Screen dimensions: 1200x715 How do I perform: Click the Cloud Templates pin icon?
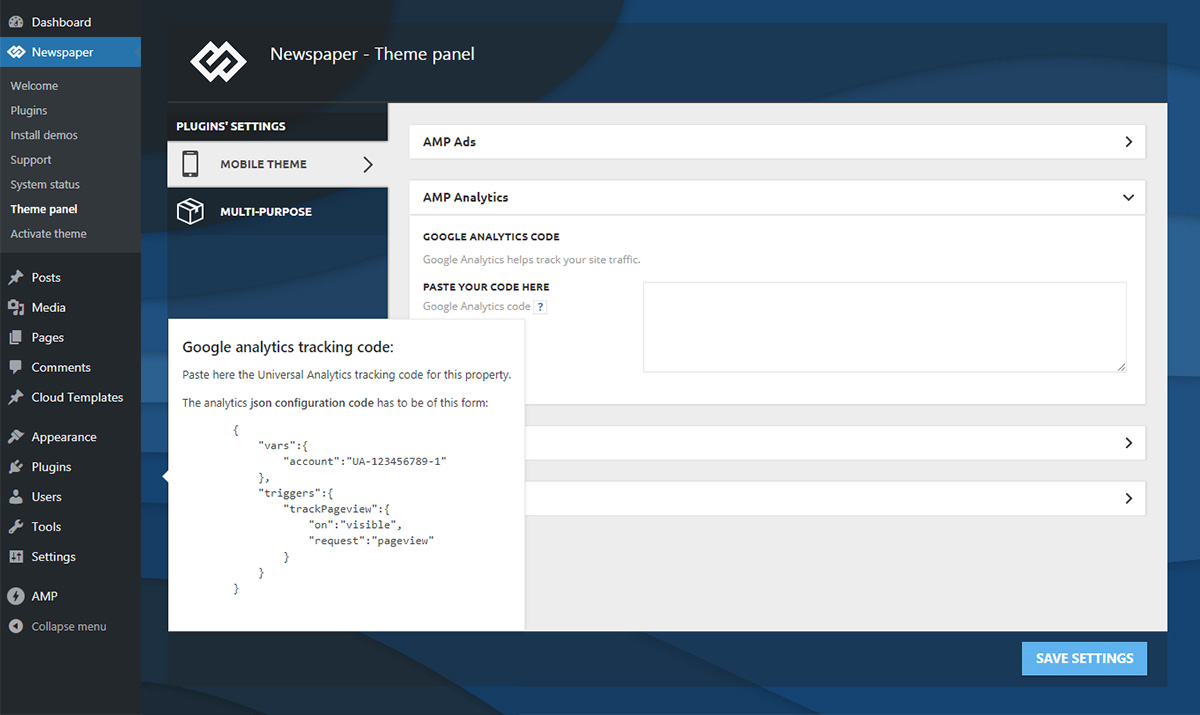pos(16,398)
